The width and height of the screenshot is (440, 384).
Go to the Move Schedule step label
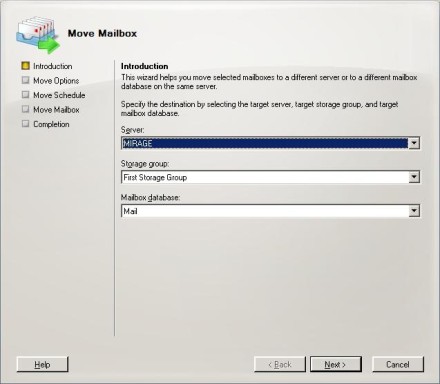(x=59, y=95)
